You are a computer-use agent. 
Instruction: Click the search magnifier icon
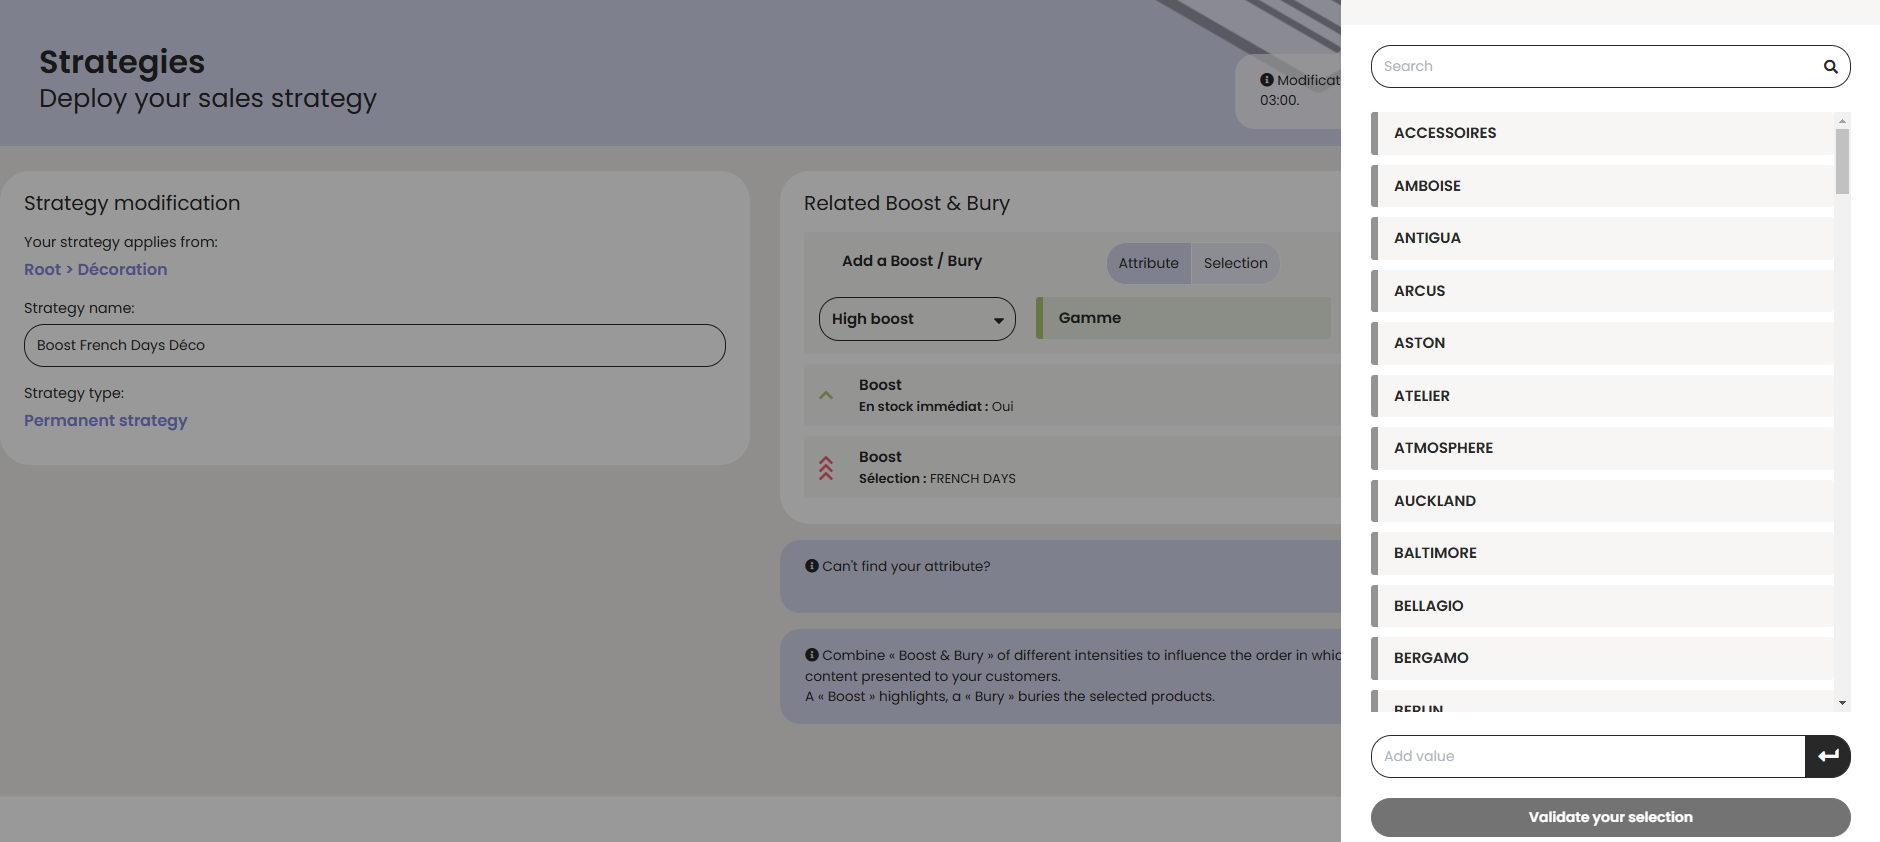[x=1830, y=67]
